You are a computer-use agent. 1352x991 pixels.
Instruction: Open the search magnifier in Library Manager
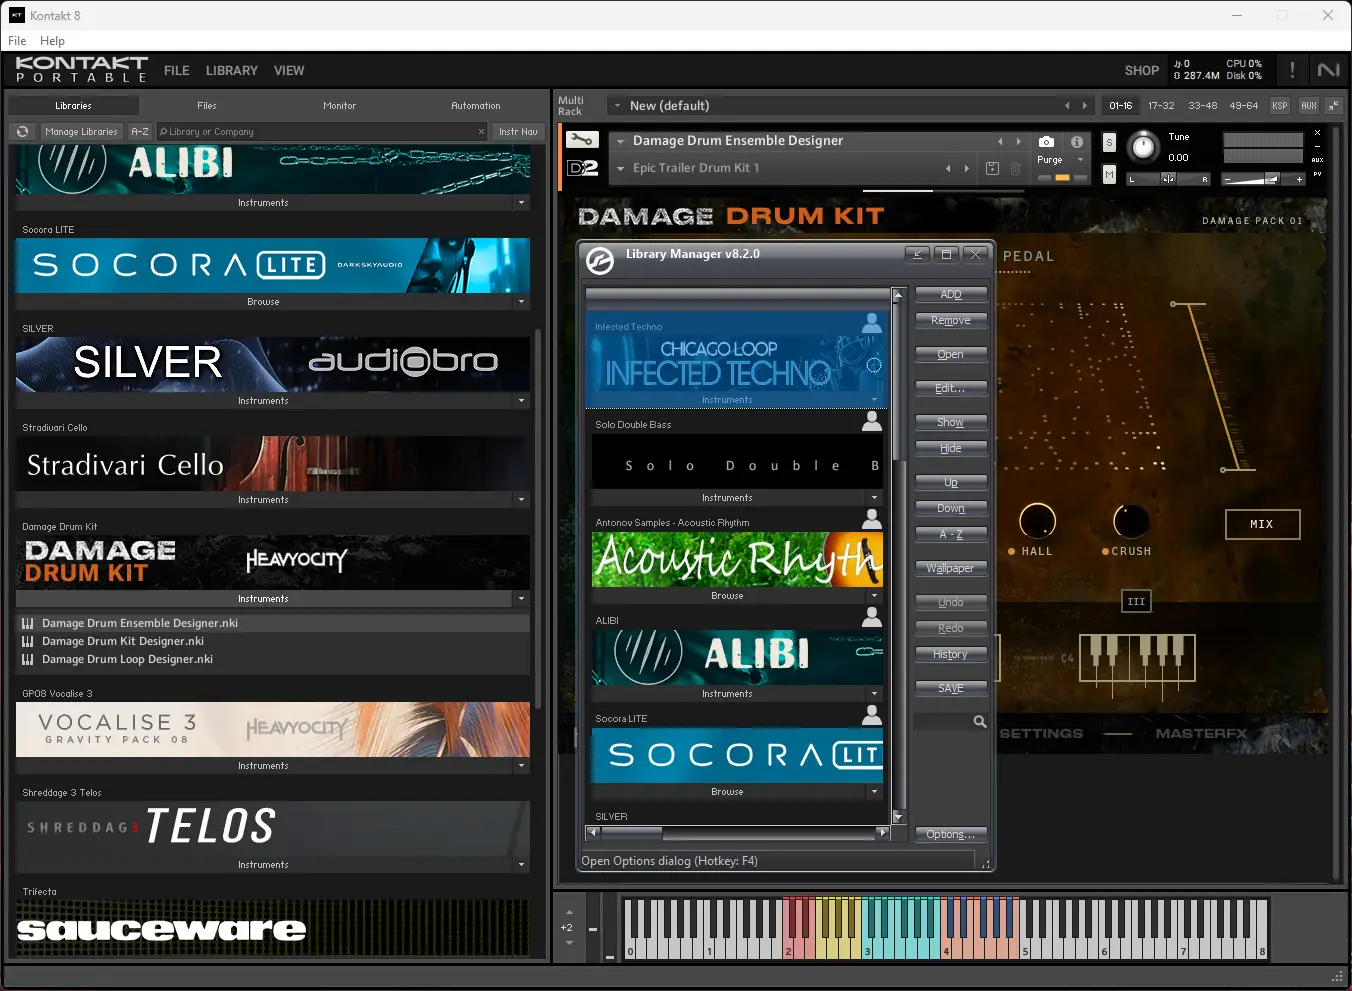click(979, 721)
